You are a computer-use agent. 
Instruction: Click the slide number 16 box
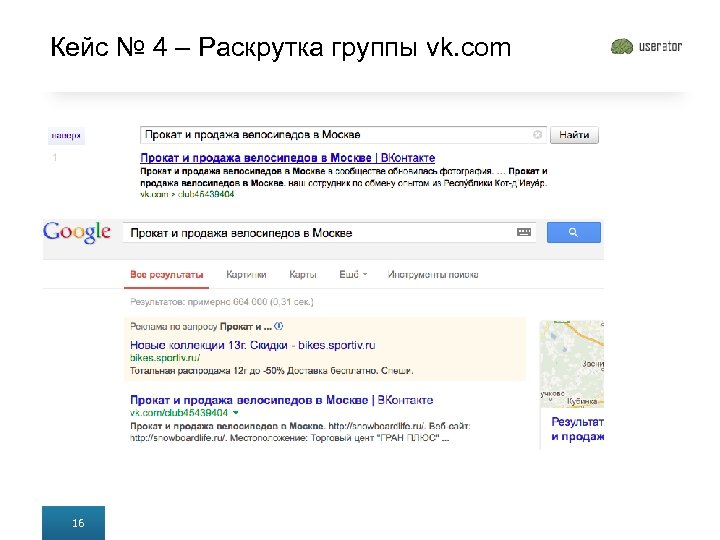coord(73,523)
